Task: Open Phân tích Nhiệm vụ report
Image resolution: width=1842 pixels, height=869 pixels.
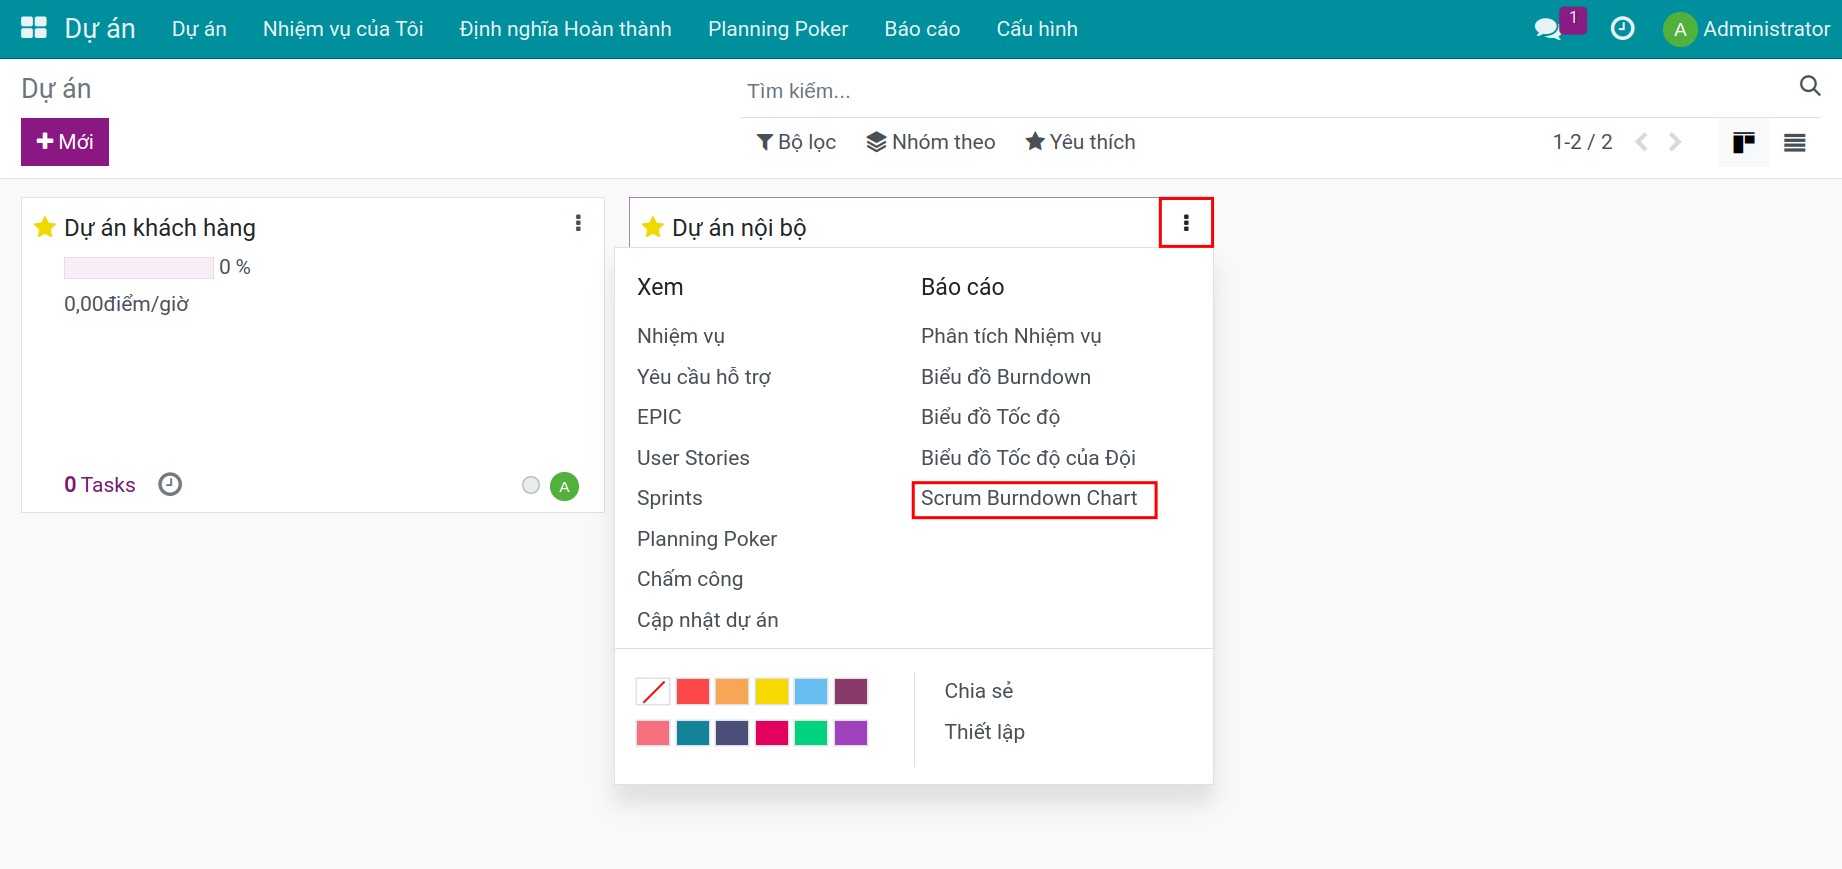Action: (1011, 336)
